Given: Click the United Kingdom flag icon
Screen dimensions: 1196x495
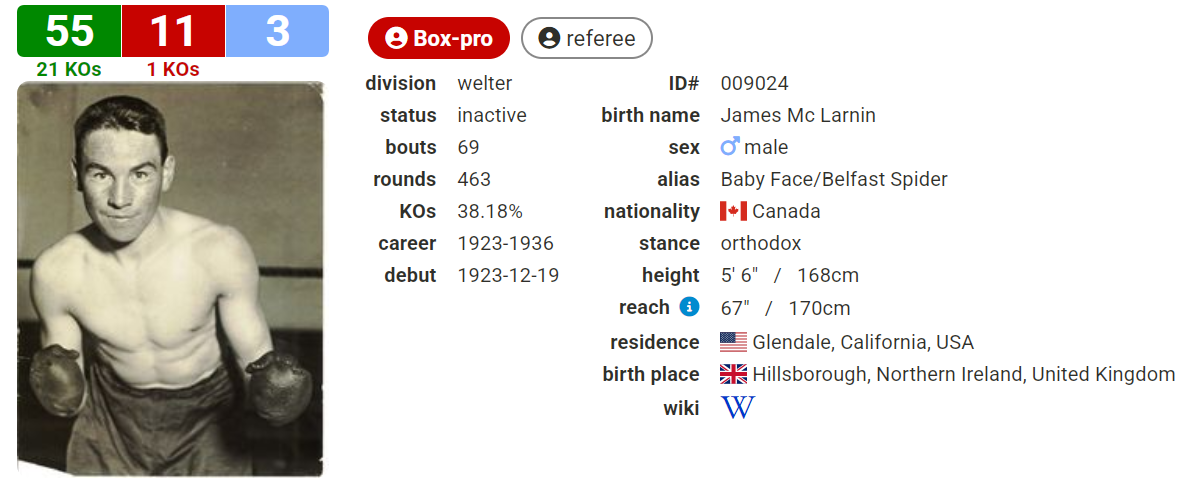Looking at the screenshot, I should 733,374.
